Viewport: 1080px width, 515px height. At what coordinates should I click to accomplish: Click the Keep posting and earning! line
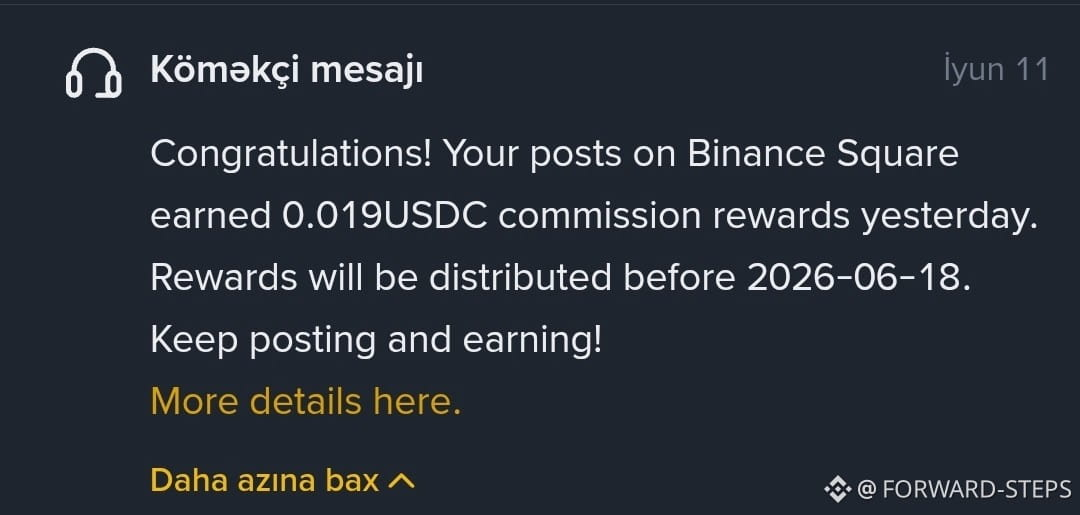coord(376,340)
